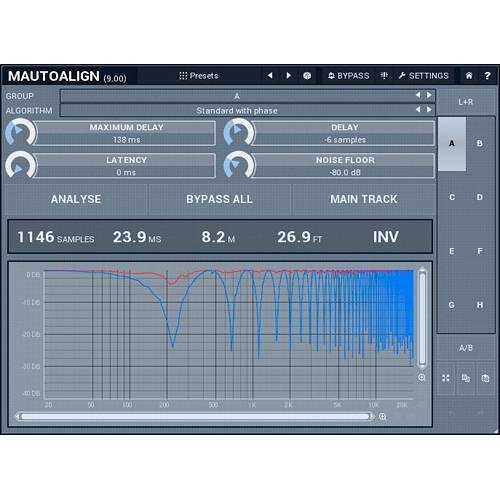Click the up arrow atop the vertical scrollbar
500x500 pixels.
[422, 269]
